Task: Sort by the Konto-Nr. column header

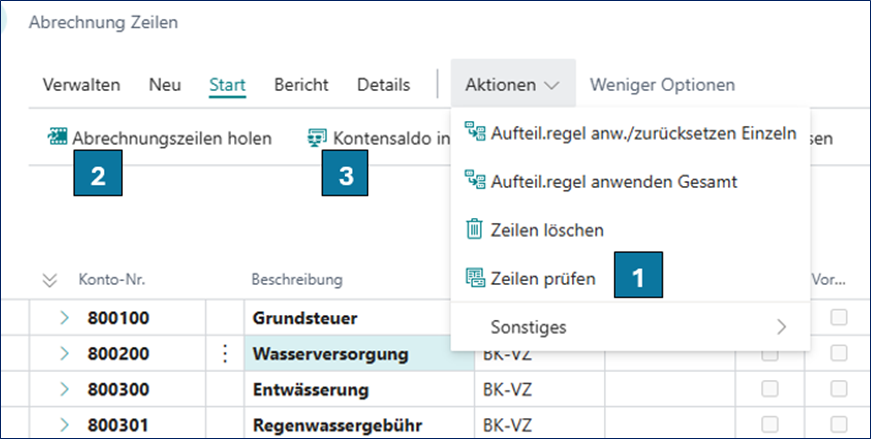Action: (x=112, y=280)
